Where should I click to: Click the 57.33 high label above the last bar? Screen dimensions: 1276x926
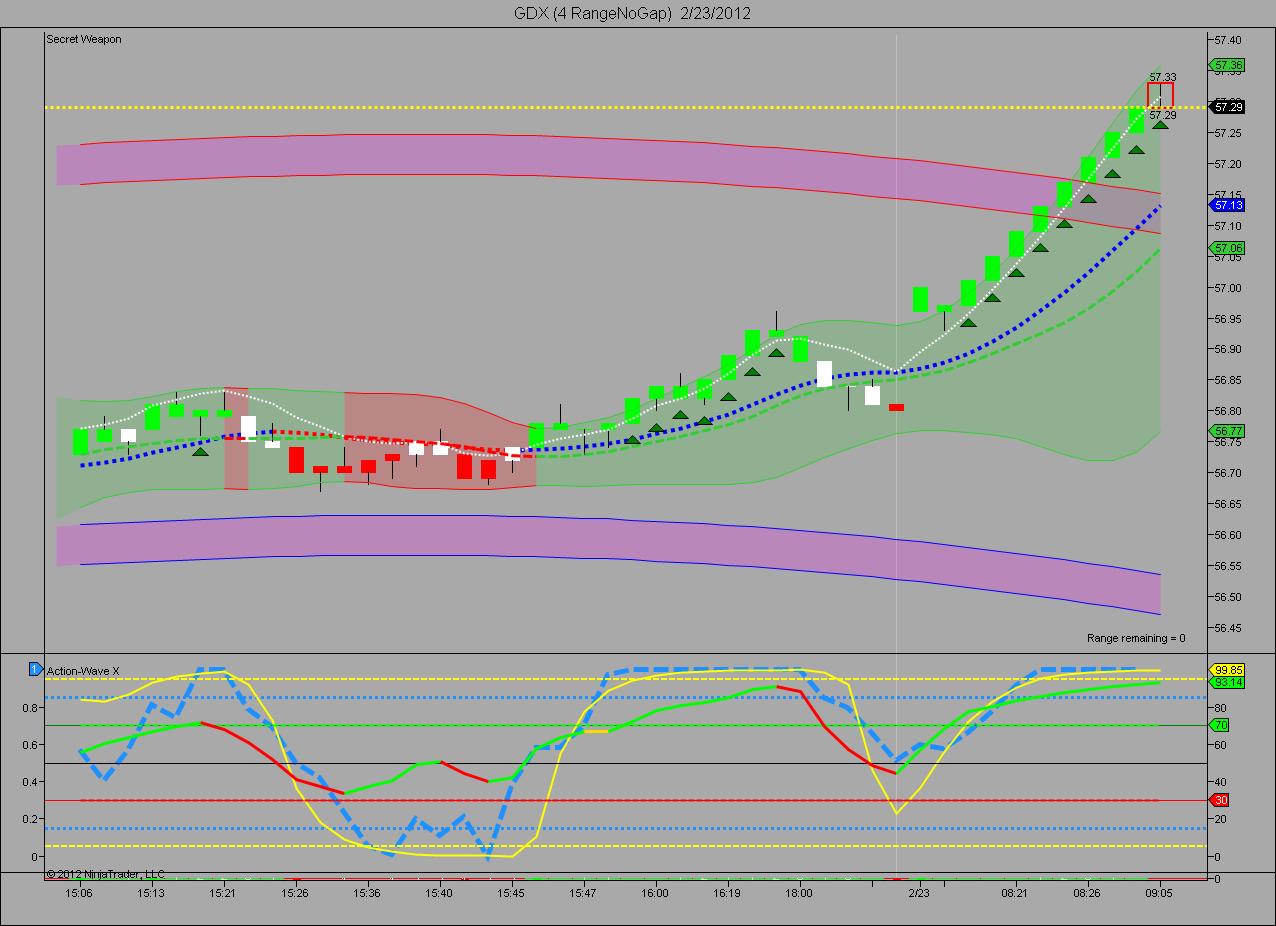tap(1162, 77)
